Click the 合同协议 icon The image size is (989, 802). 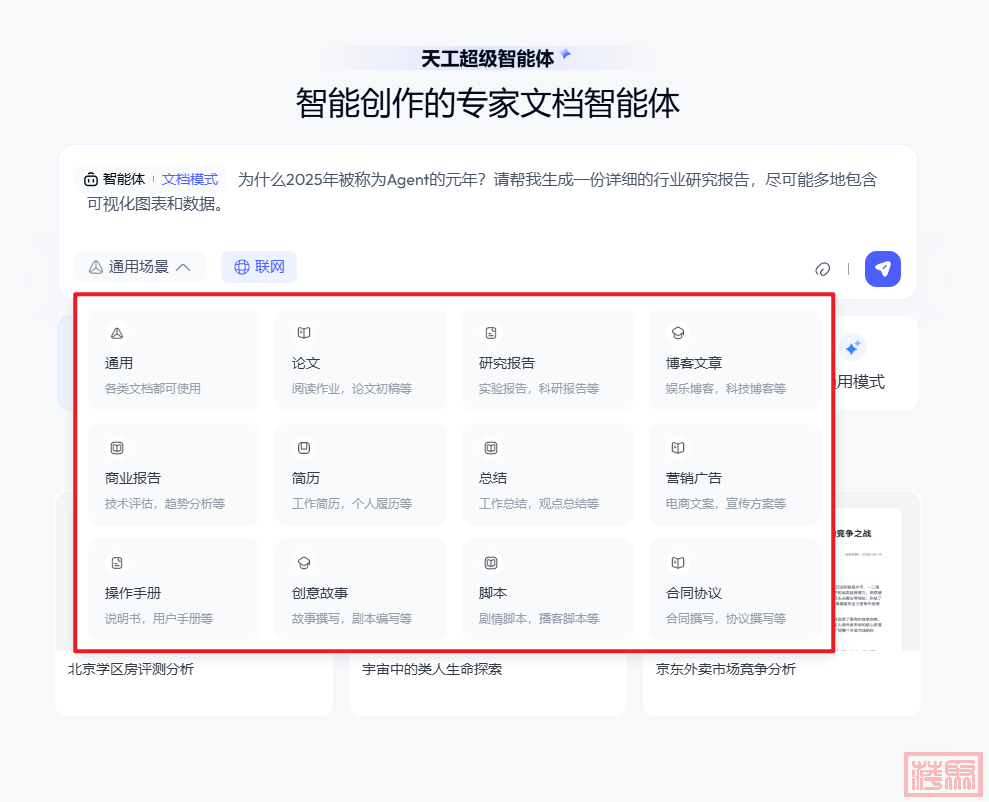[x=677, y=562]
